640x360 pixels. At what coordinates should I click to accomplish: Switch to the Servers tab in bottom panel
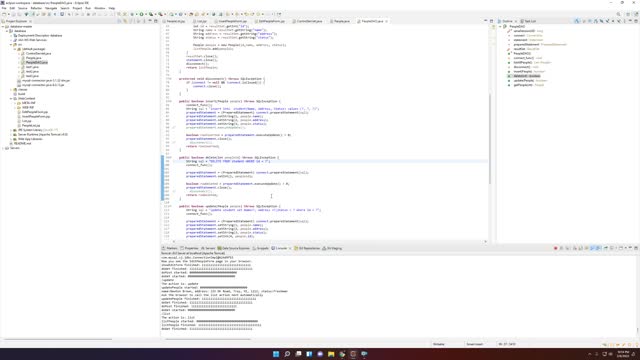pyautogui.click(x=208, y=248)
